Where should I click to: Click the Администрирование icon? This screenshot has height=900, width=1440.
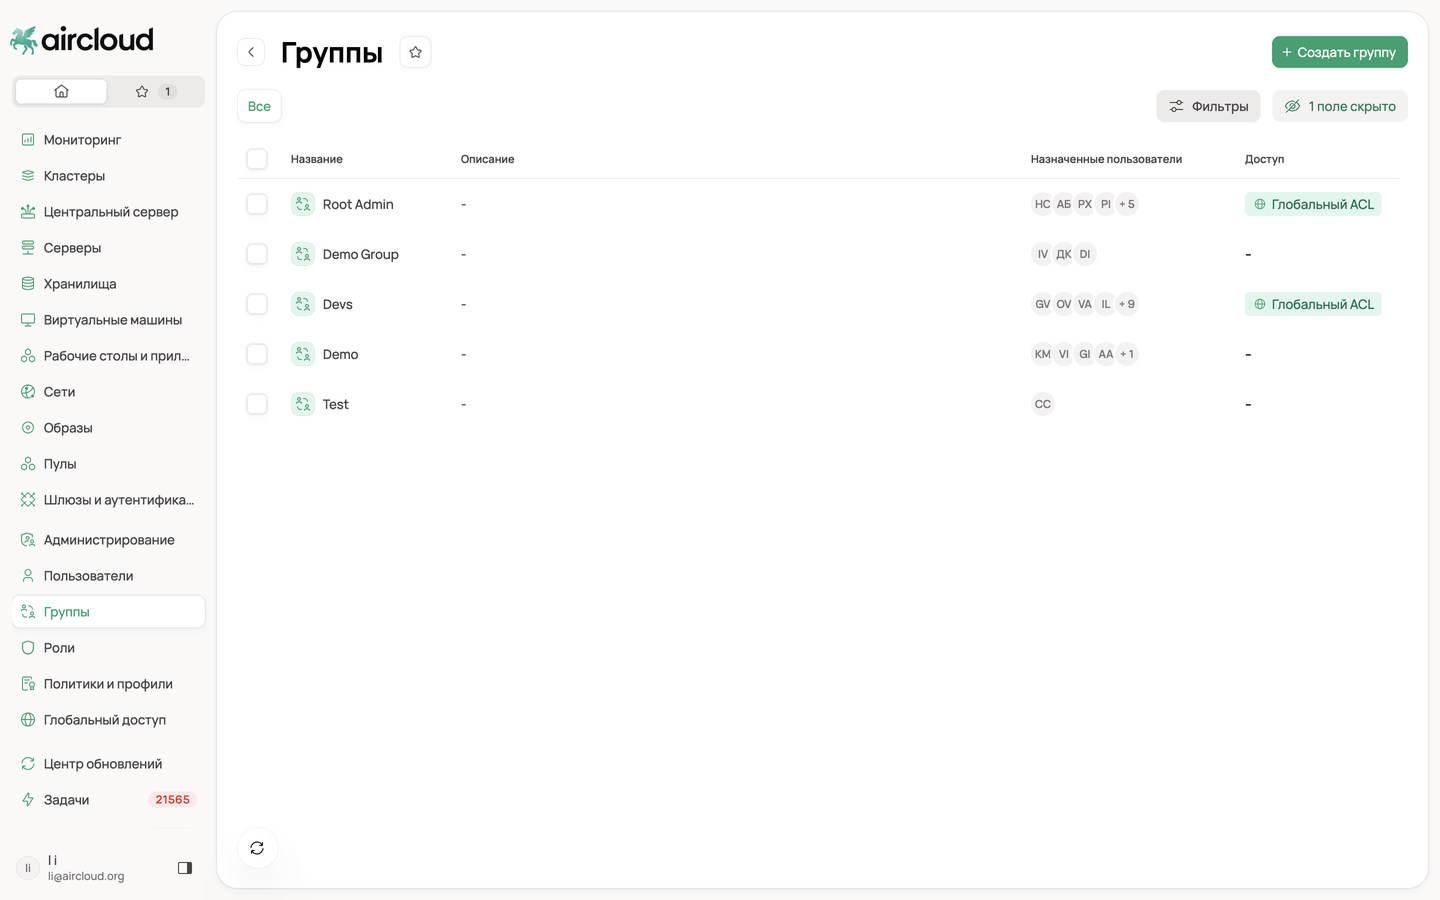click(28, 540)
